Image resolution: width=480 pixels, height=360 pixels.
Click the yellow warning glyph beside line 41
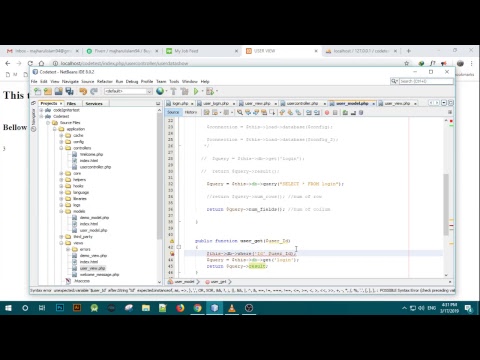tap(172, 241)
